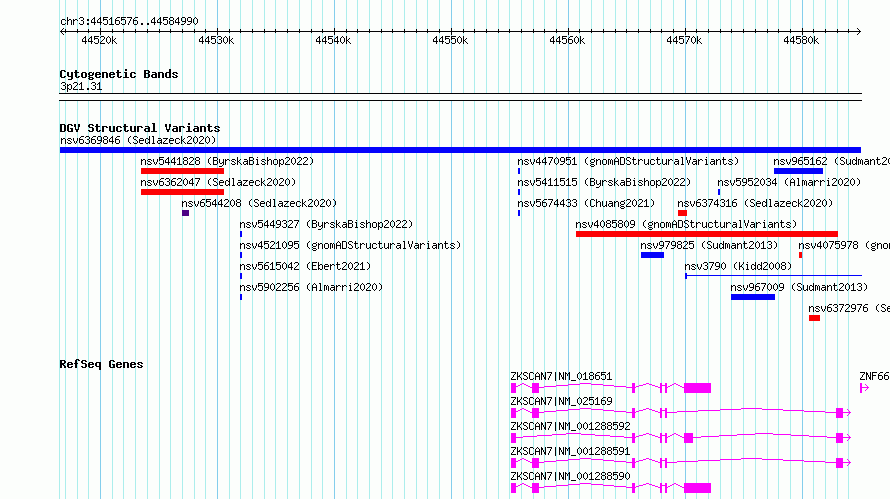Select variant nsv5674433 (Chuang2021)
Viewport: 890px width, 499px height.
click(586, 203)
